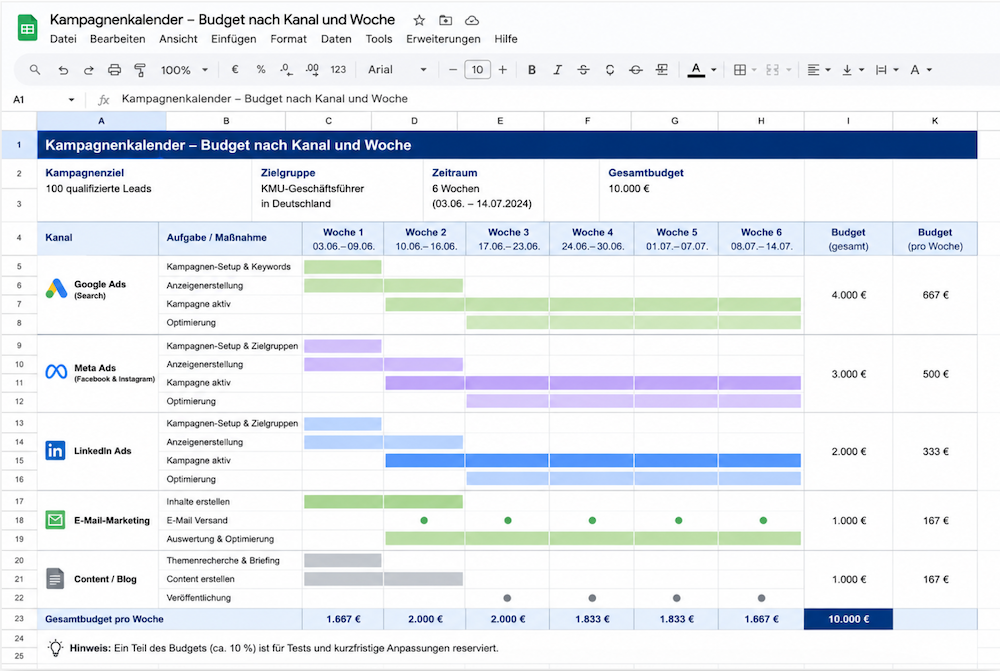
Task: Open the move to folder icon
Action: click(446, 20)
